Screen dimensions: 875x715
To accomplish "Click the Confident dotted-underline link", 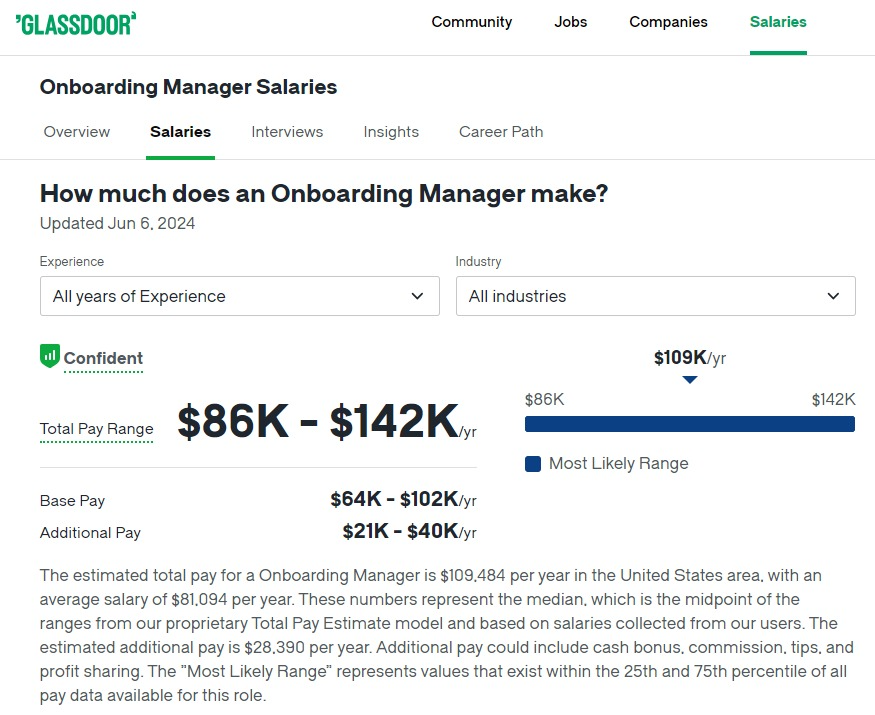I will 103,358.
